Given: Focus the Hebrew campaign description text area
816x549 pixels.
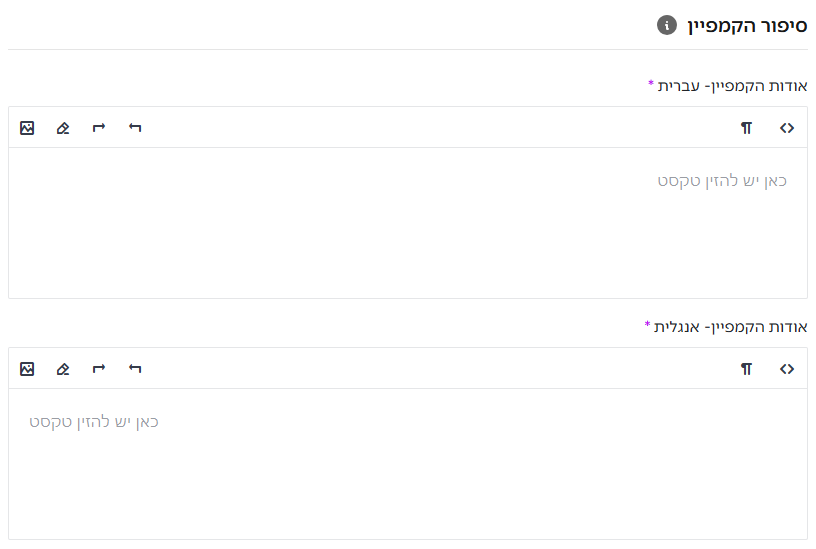Looking at the screenshot, I should (408, 223).
